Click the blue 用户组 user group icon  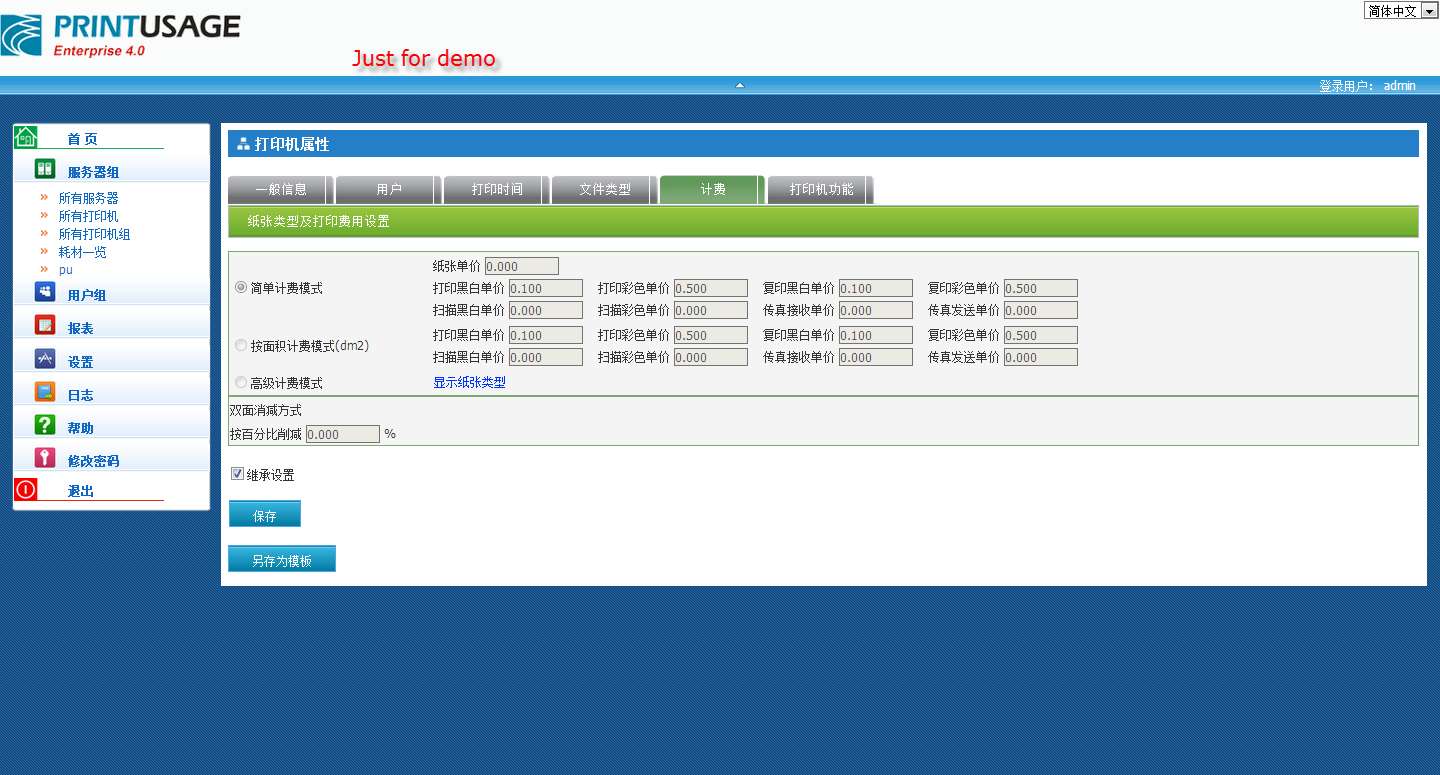pyautogui.click(x=45, y=292)
